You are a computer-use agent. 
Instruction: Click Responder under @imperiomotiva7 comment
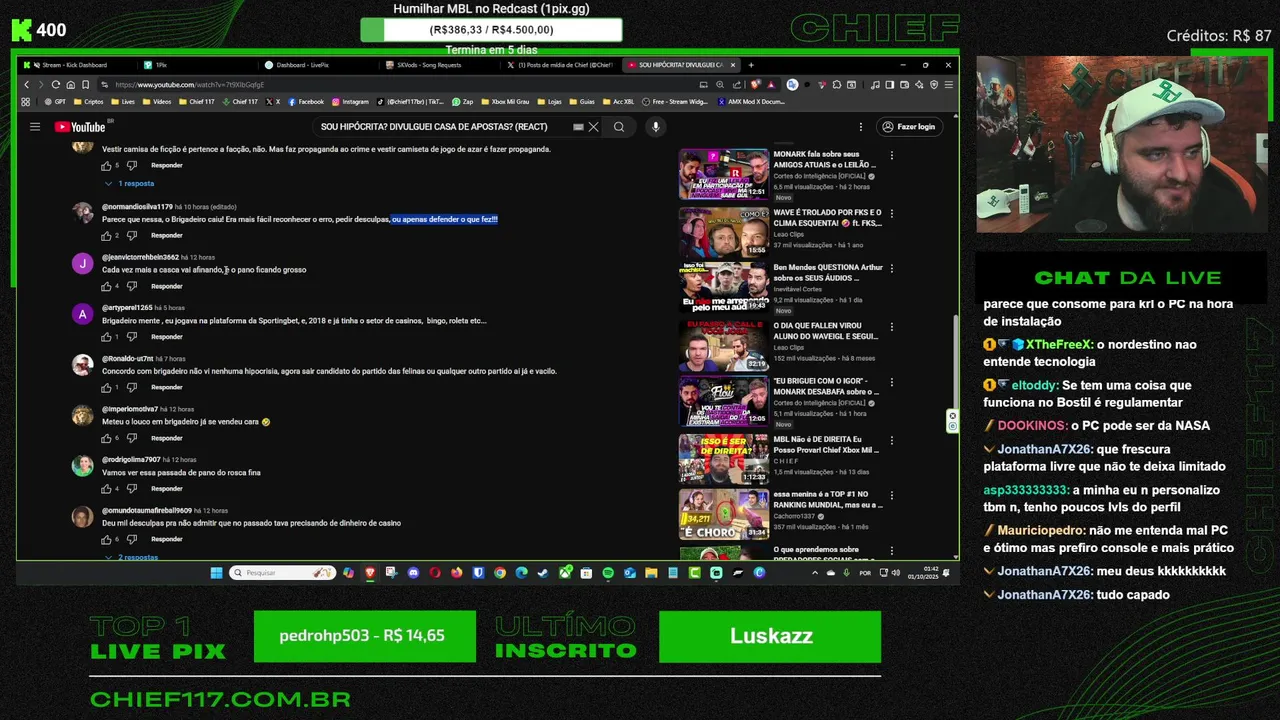pos(166,438)
